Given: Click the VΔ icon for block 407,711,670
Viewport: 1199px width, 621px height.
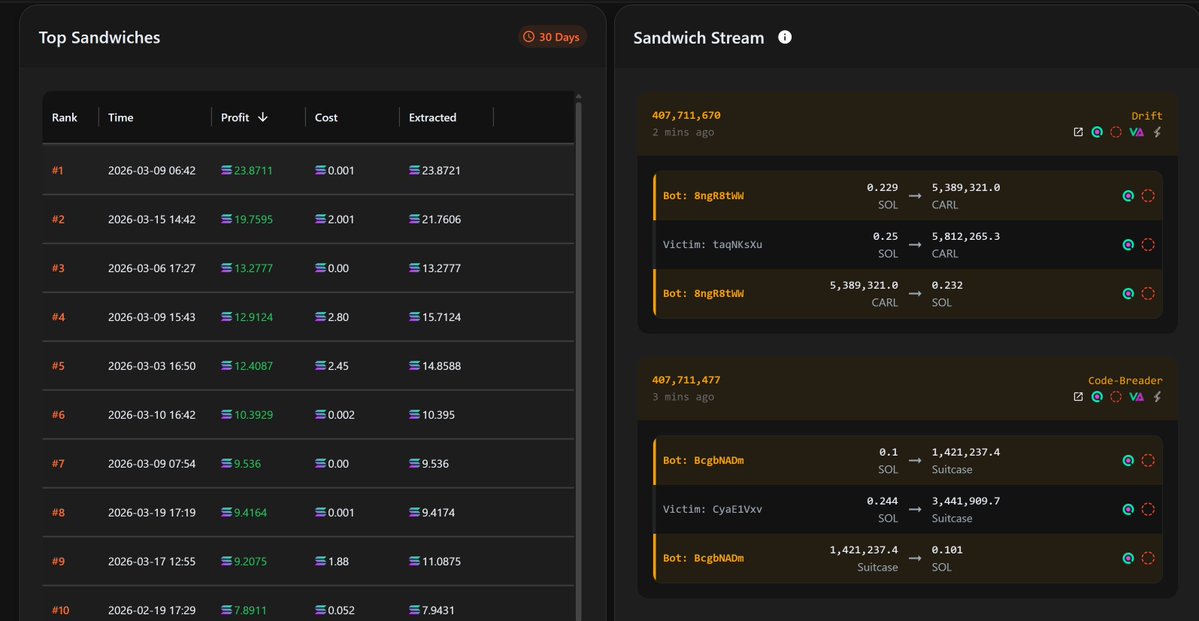Looking at the screenshot, I should 1136,132.
